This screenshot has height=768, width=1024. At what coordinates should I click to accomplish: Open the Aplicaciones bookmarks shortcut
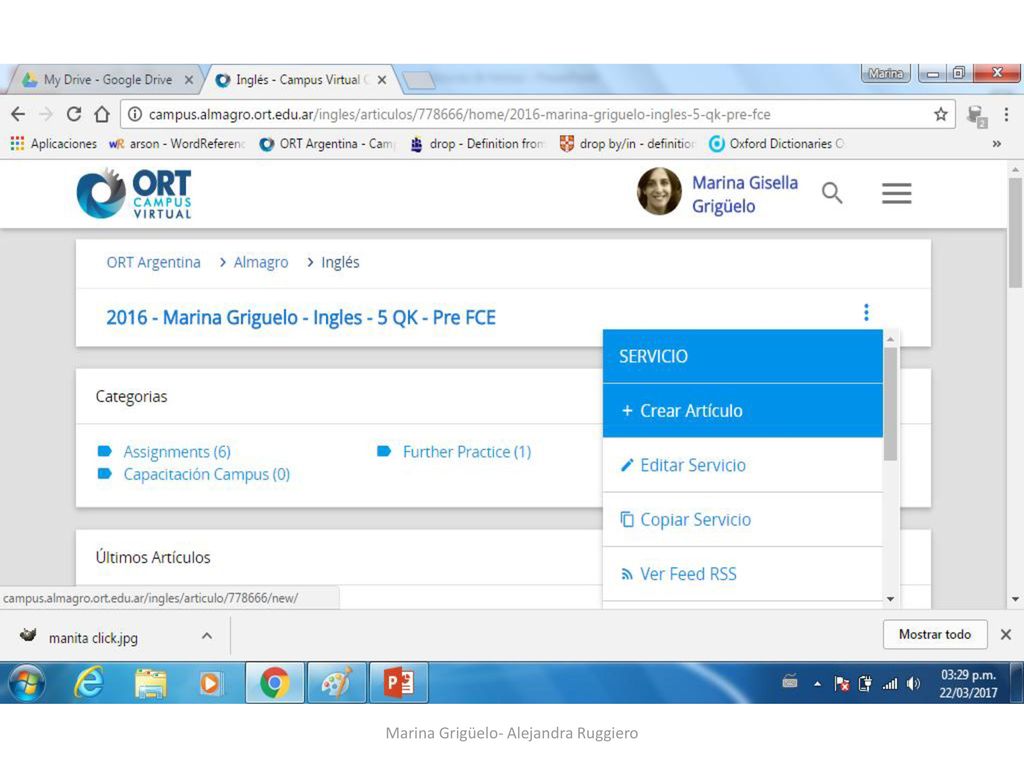pos(54,144)
